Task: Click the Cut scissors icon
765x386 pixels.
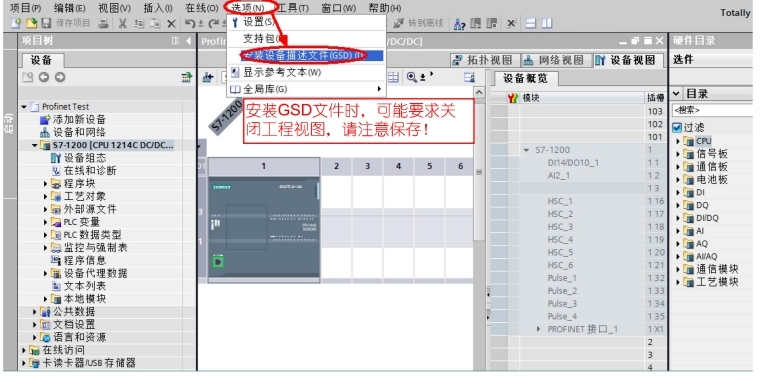Action: coord(122,23)
